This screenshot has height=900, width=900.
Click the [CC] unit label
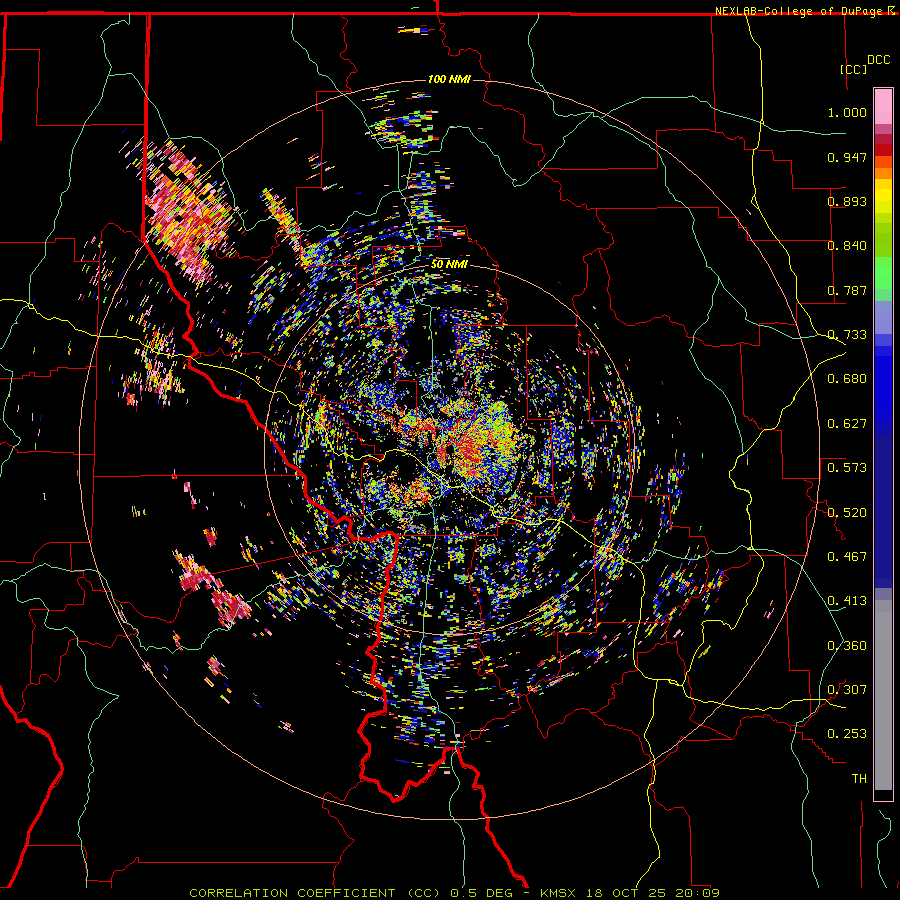[x=853, y=69]
